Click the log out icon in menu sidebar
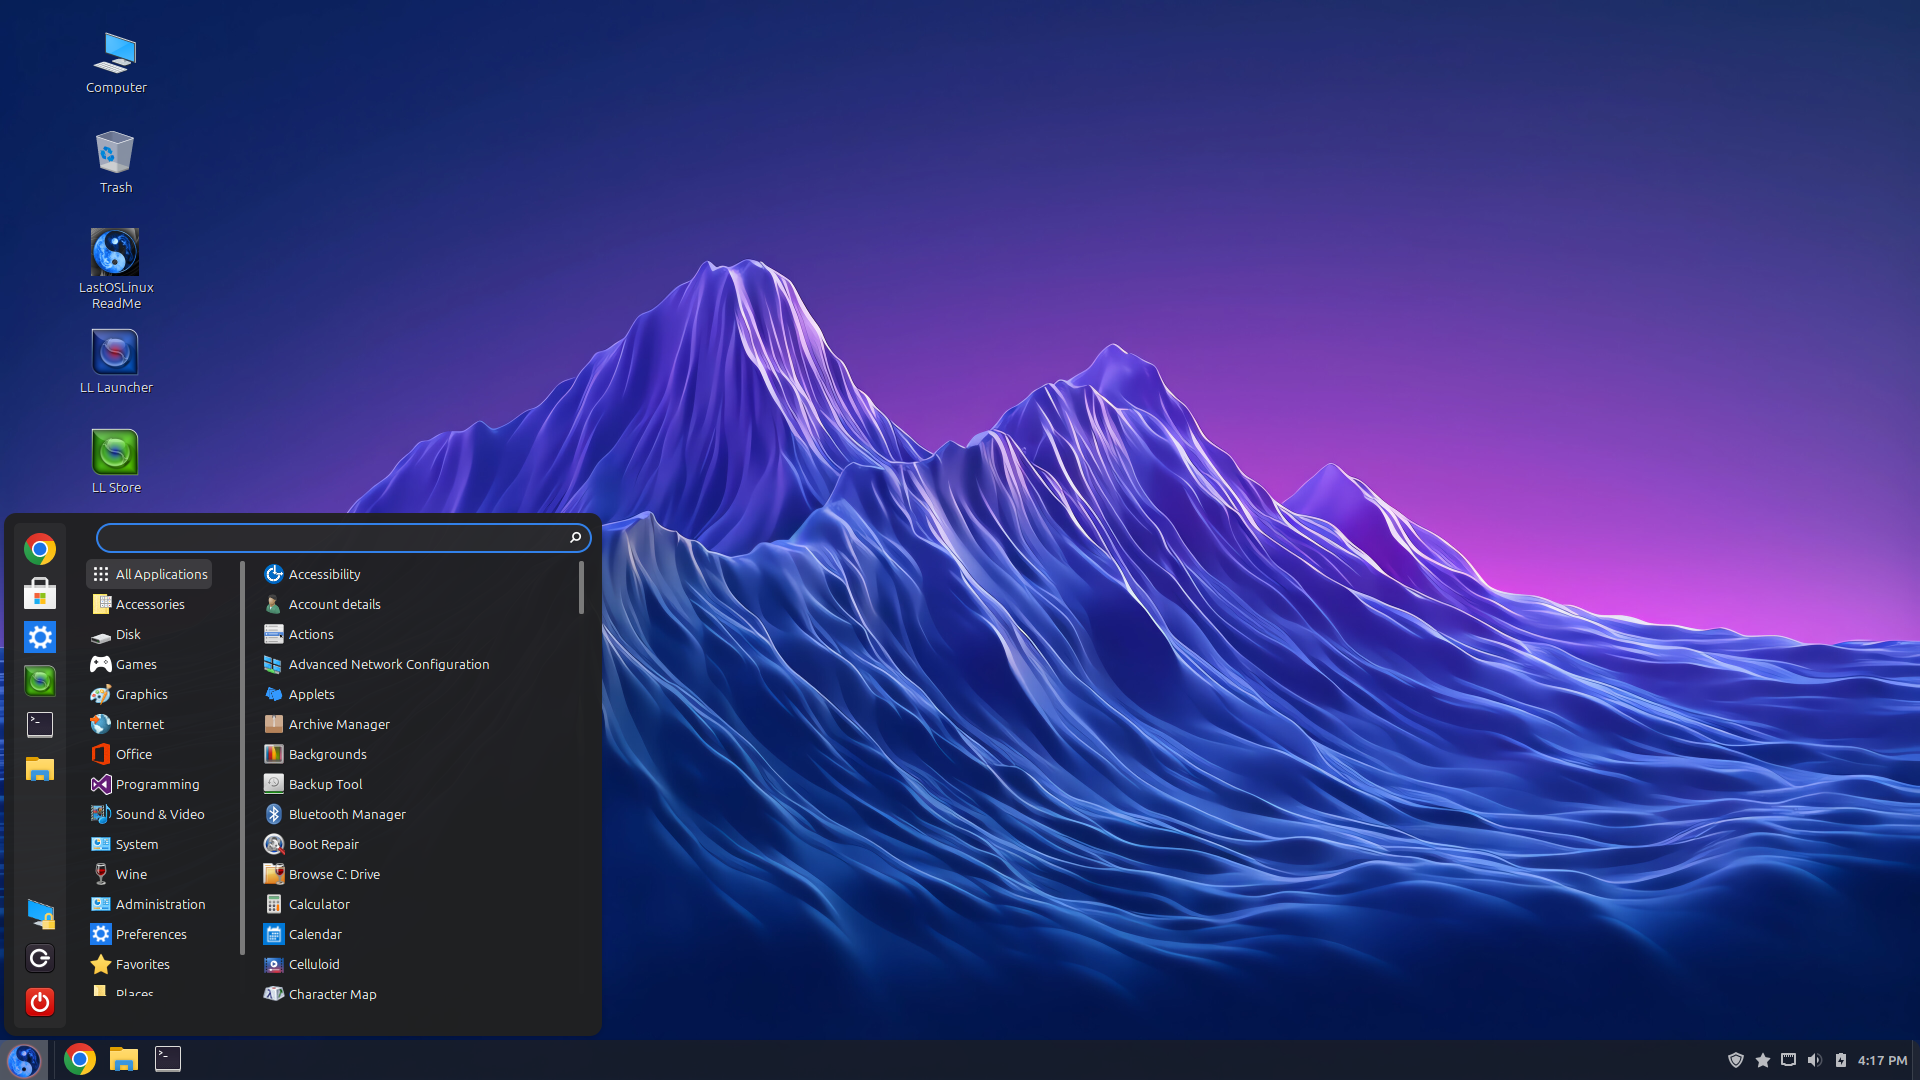 pos(40,958)
